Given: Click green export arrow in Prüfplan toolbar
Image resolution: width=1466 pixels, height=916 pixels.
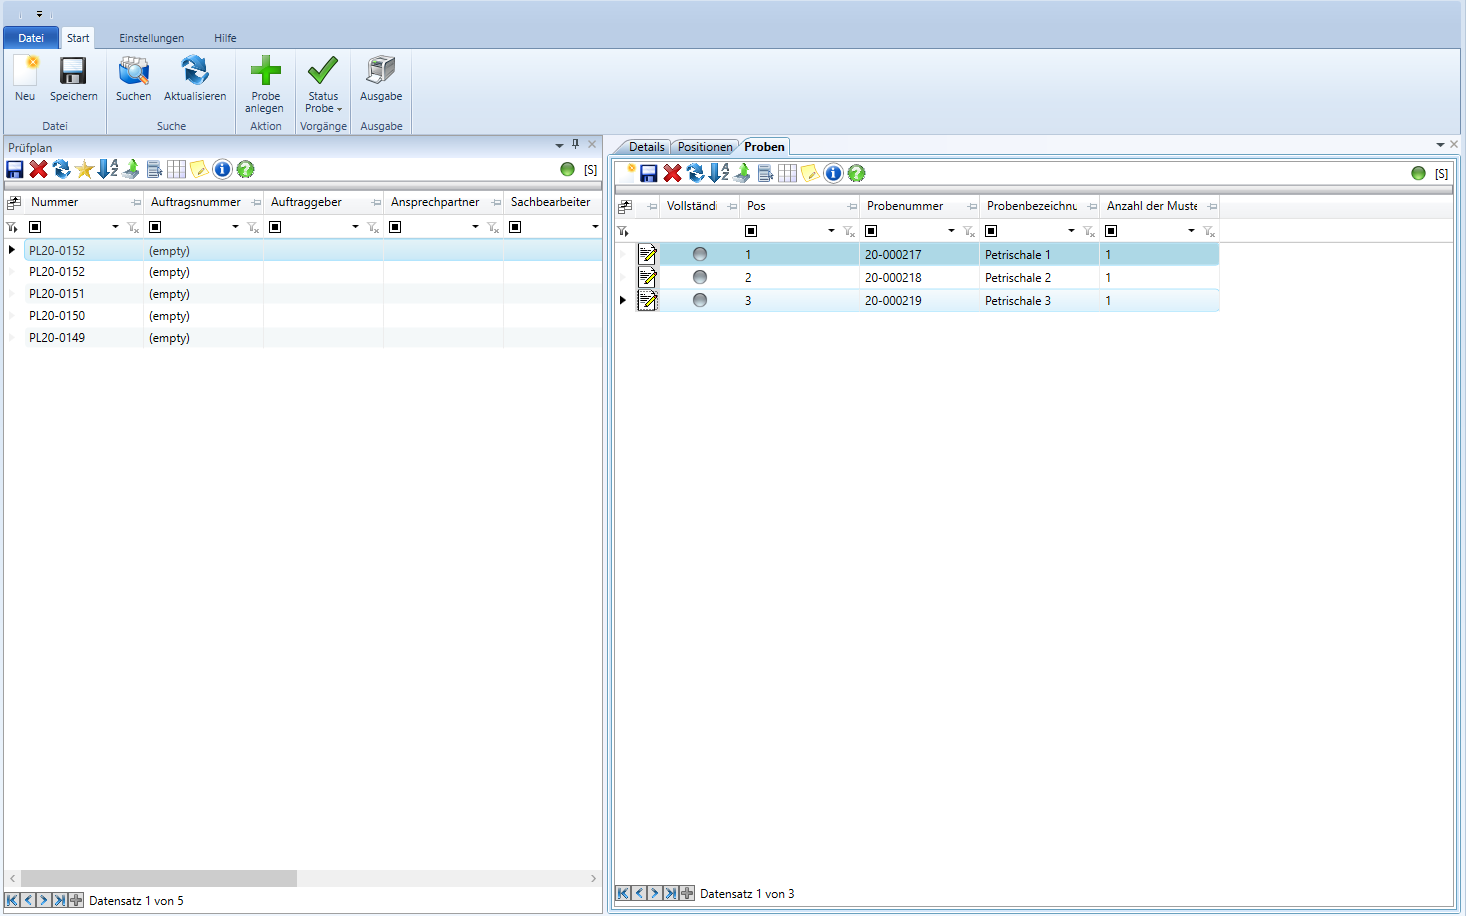Looking at the screenshot, I should 131,169.
